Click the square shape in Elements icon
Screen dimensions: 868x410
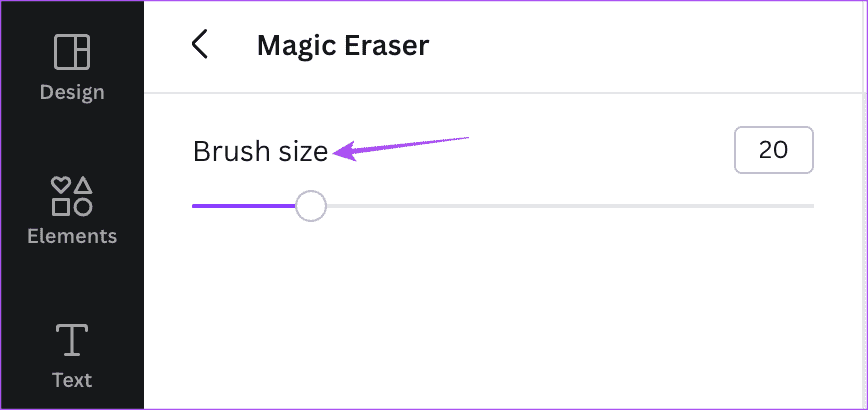(x=61, y=207)
